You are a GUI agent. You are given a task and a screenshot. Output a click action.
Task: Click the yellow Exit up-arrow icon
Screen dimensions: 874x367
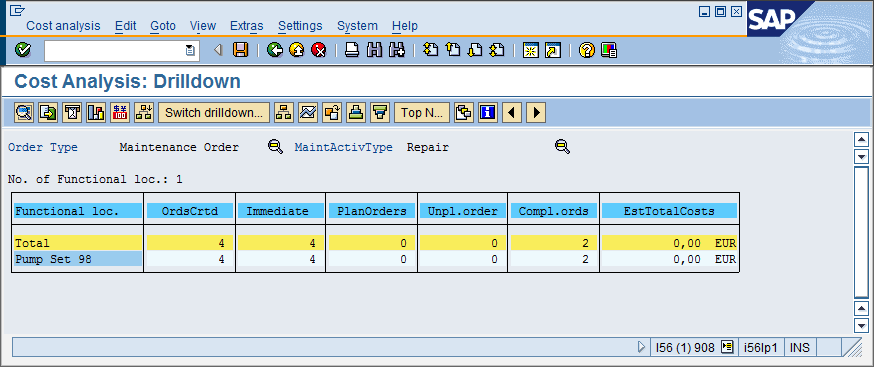click(297, 50)
